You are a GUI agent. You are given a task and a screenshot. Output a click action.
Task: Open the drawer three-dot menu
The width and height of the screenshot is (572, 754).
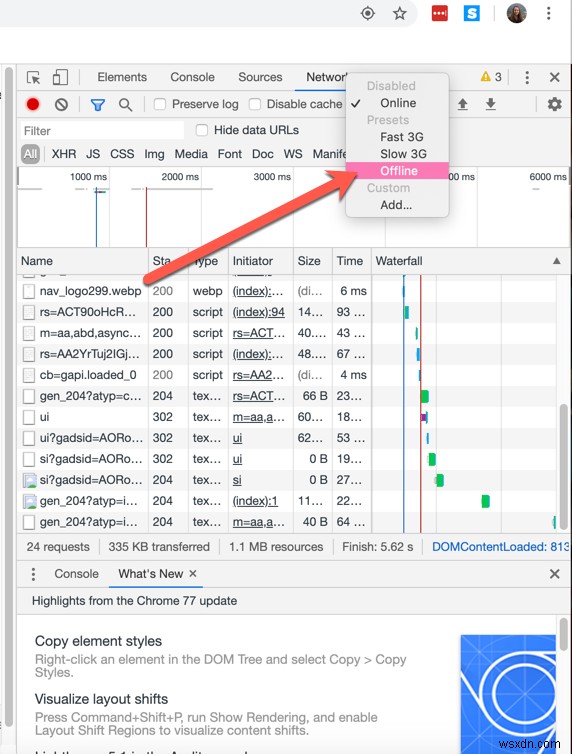click(33, 574)
